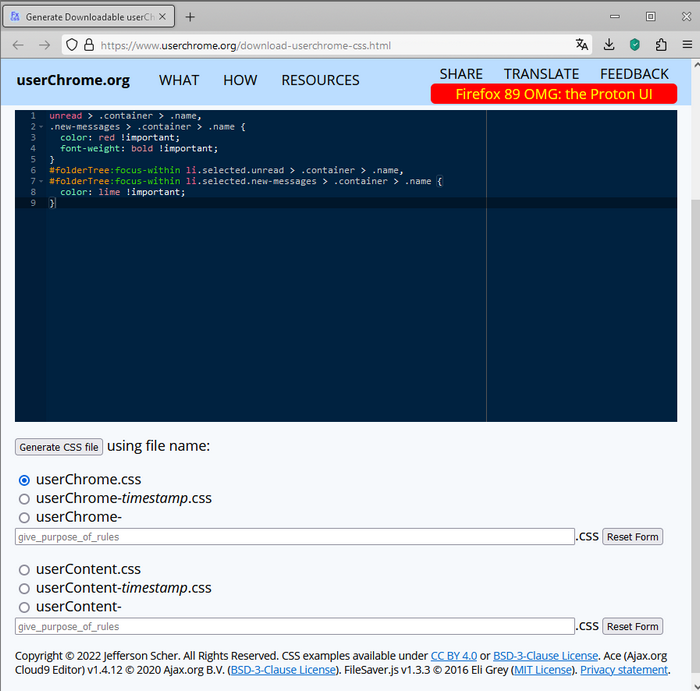700x691 pixels.
Task: Open the Privacy statement link
Action: [624, 670]
